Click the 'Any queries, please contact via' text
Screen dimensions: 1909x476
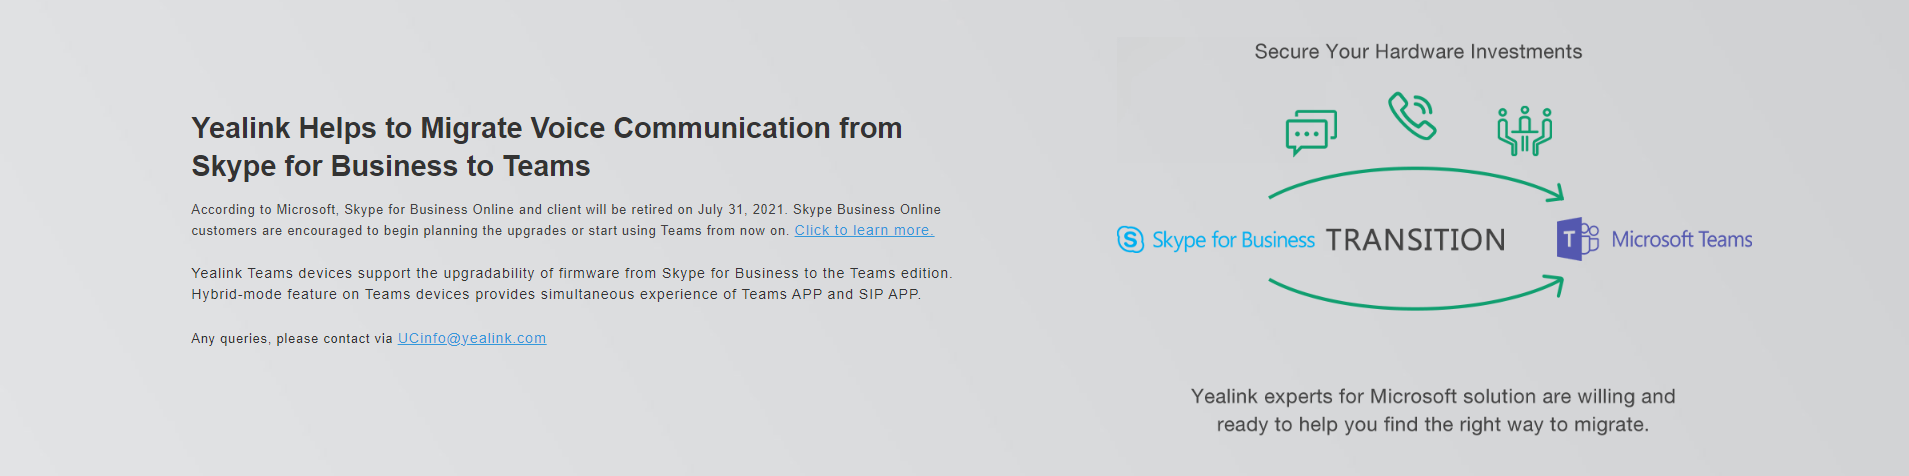292,339
